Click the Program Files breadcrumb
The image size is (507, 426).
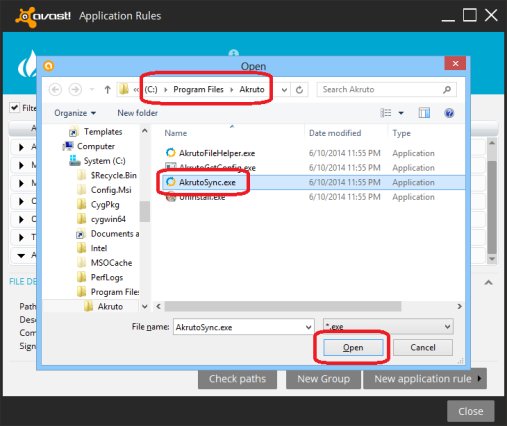(198, 89)
